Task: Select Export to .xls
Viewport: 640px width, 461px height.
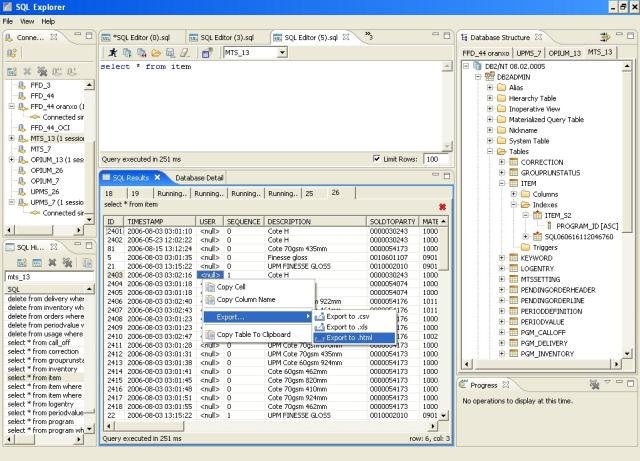Action: 354,327
